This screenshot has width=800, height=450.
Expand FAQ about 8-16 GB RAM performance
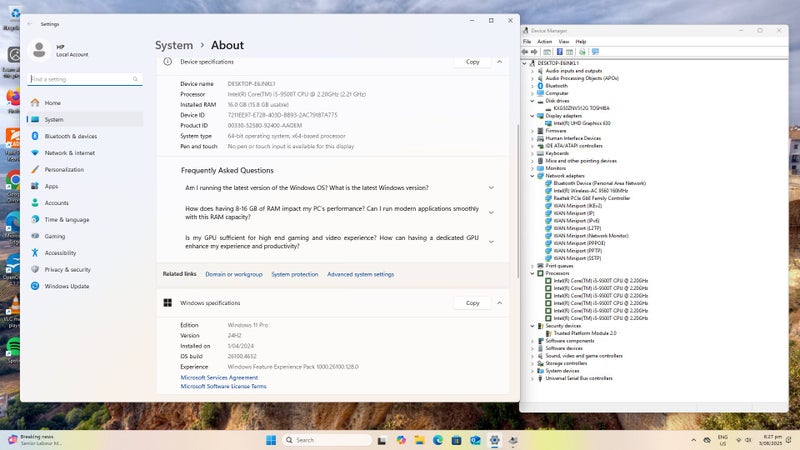click(x=491, y=213)
